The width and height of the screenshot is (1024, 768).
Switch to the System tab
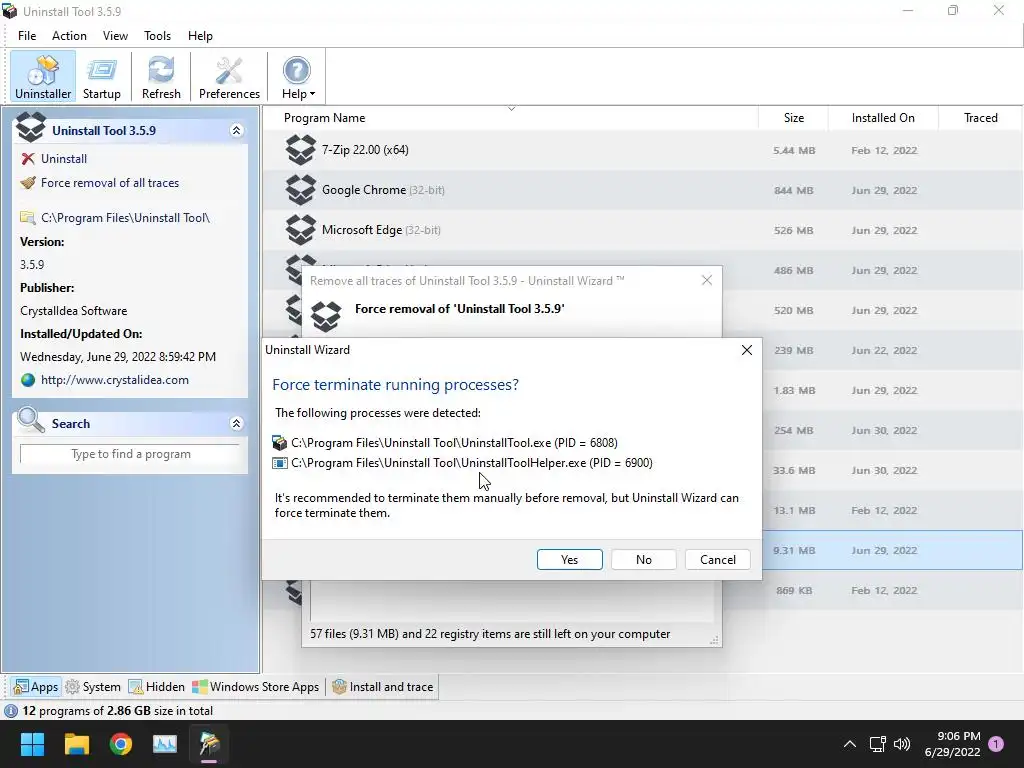pos(93,687)
